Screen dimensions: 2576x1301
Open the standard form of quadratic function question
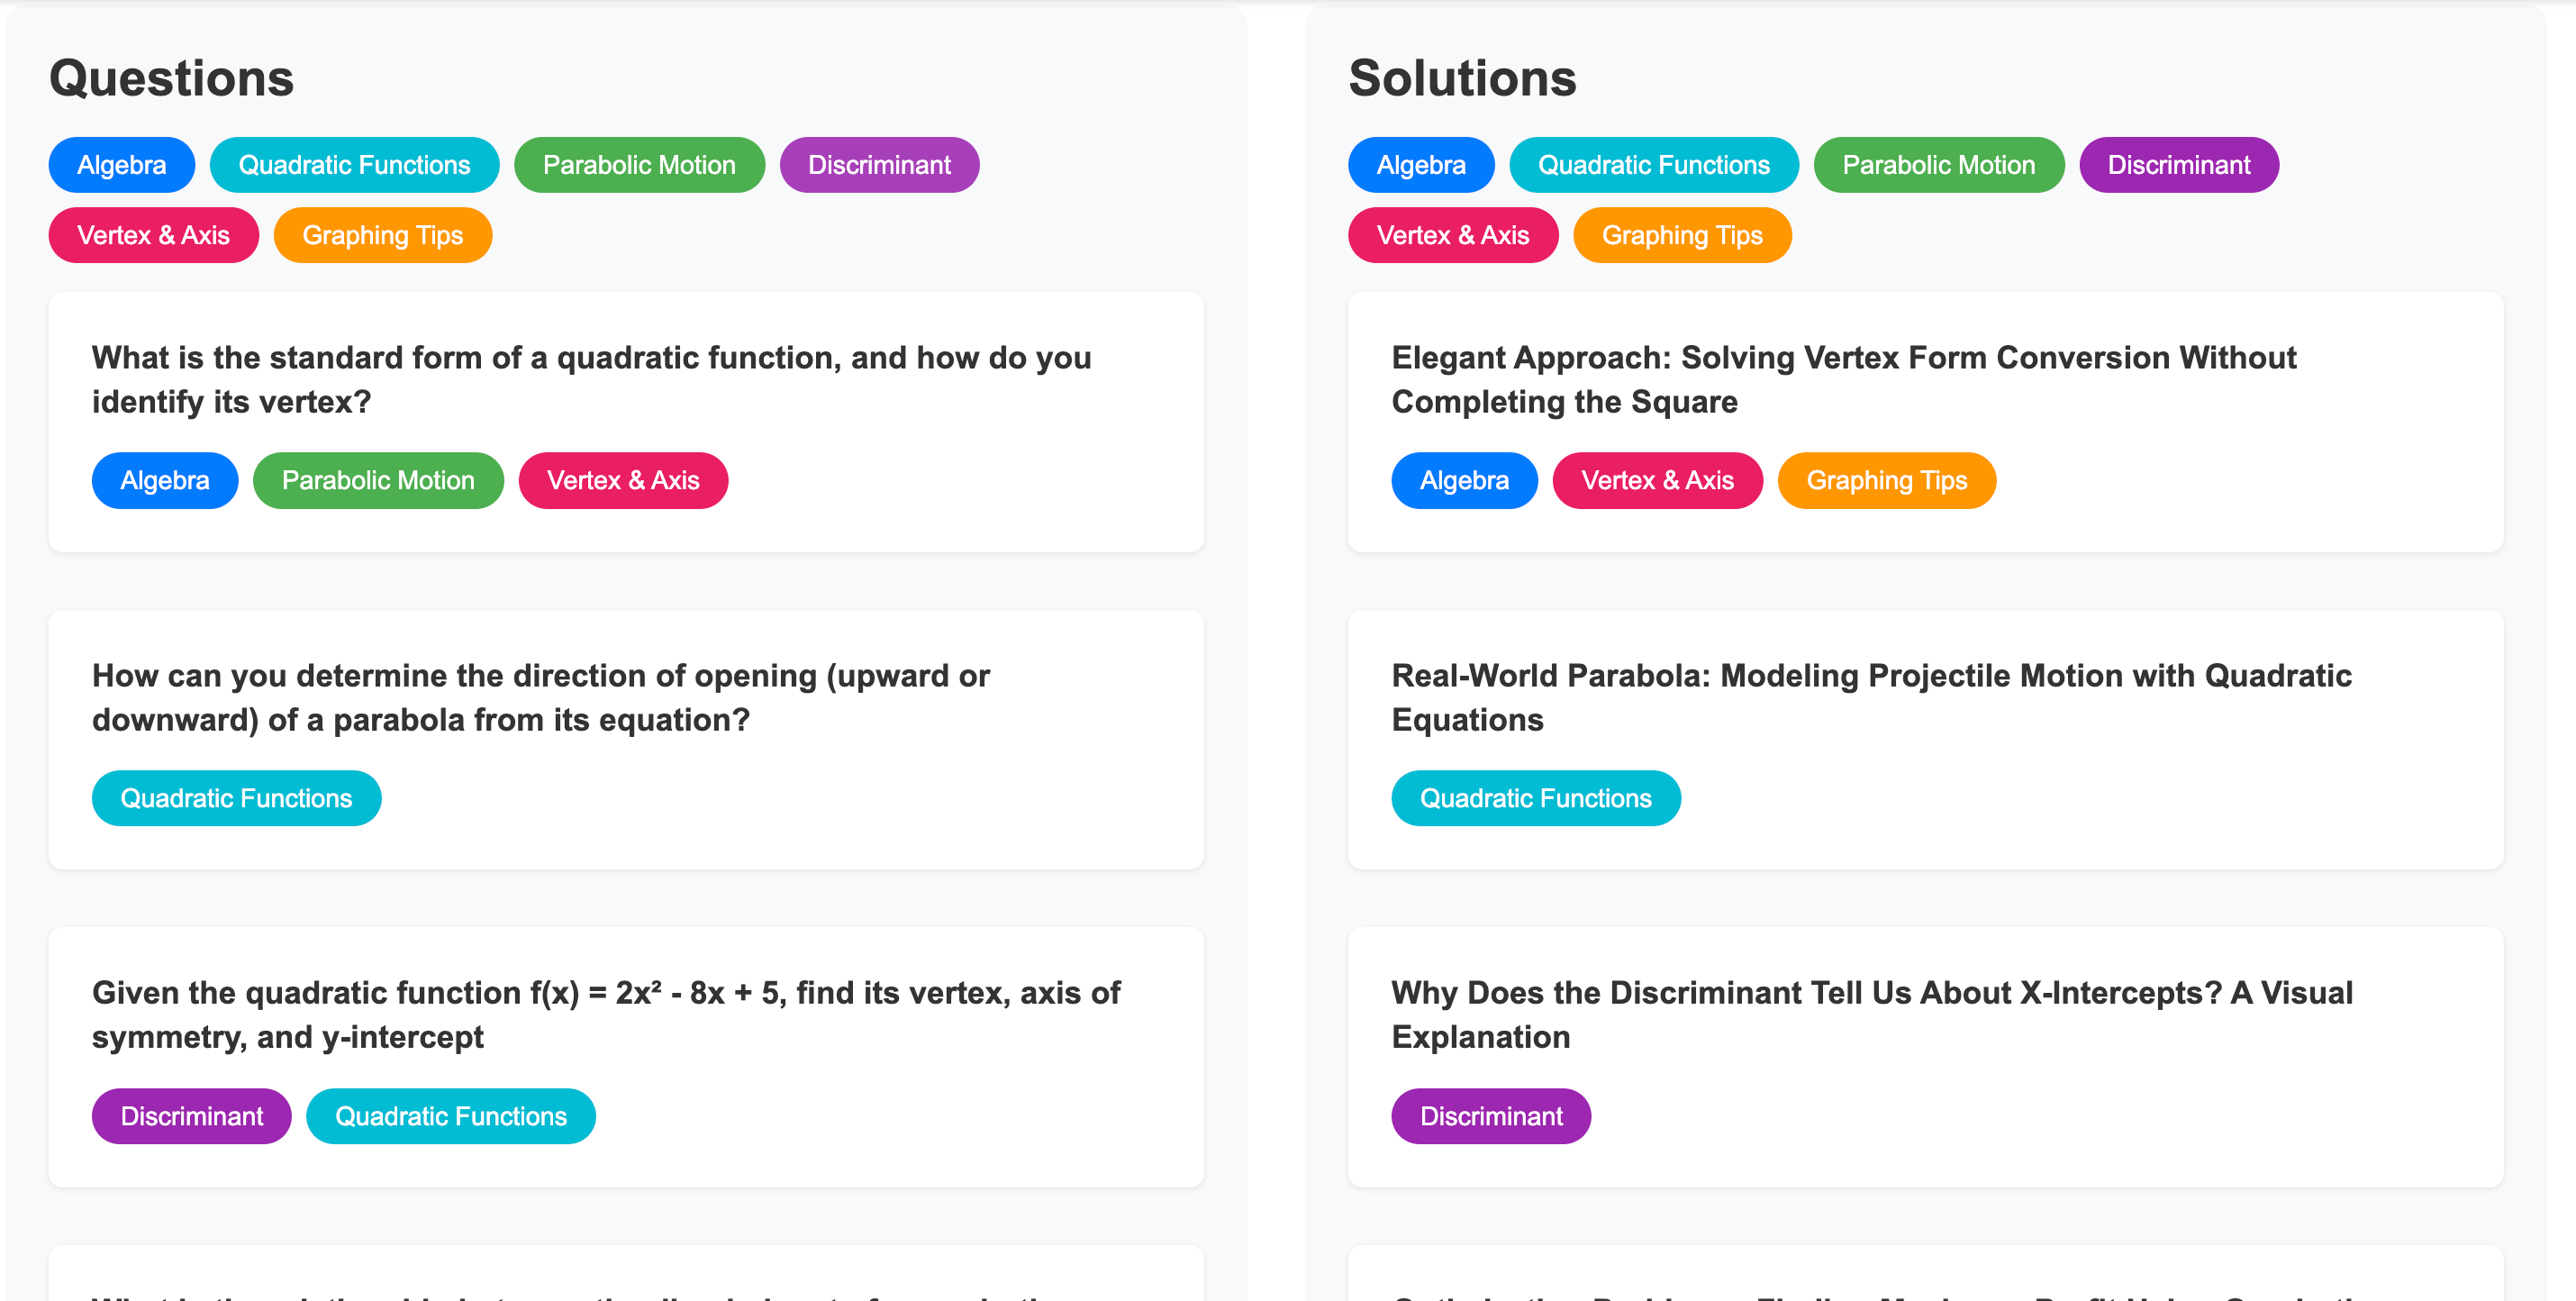pyautogui.click(x=591, y=379)
